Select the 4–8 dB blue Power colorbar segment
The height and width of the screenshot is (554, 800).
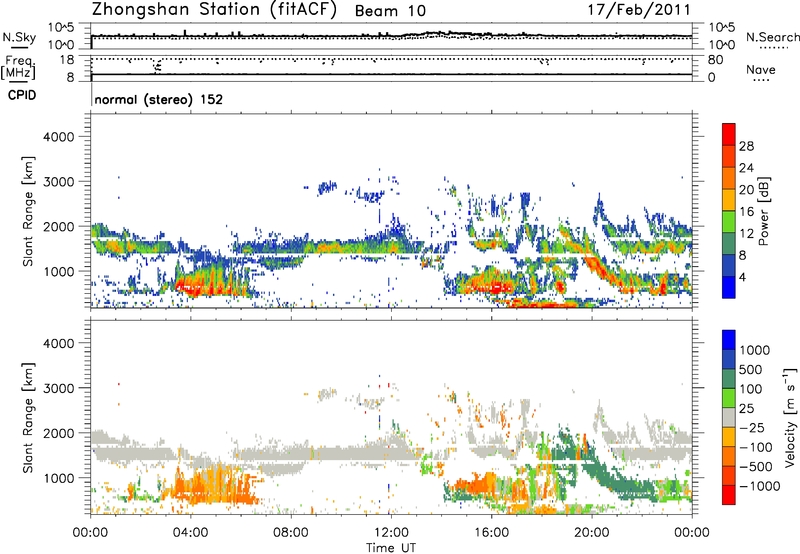(x=729, y=266)
